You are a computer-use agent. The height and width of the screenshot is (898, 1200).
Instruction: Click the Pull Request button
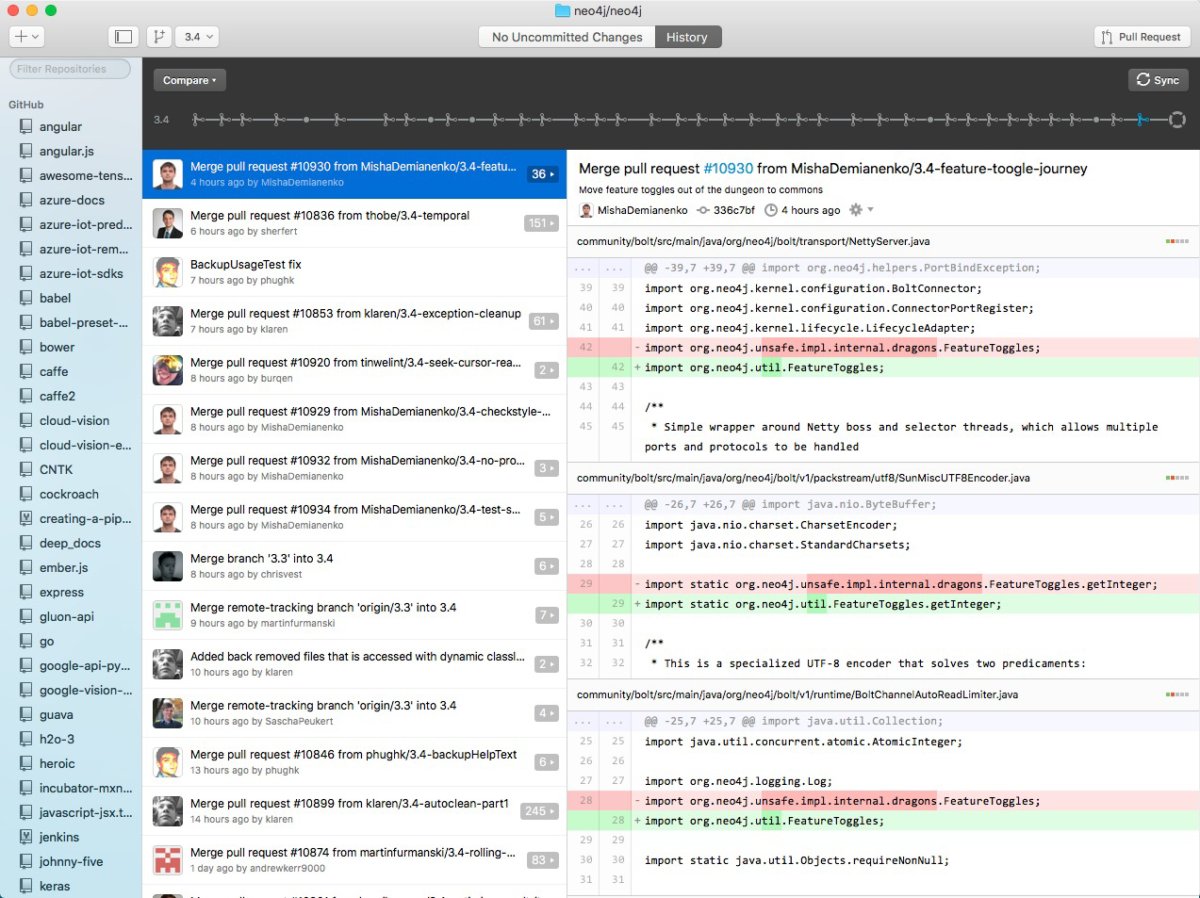(x=1141, y=36)
